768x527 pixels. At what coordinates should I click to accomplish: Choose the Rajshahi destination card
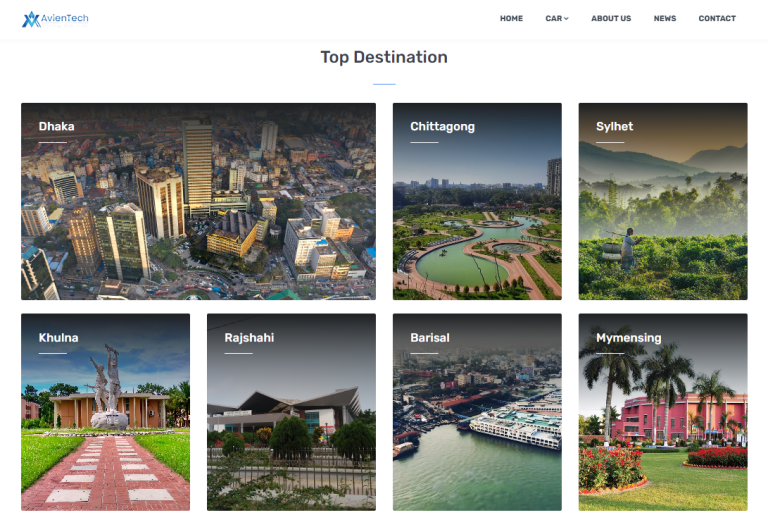point(291,412)
